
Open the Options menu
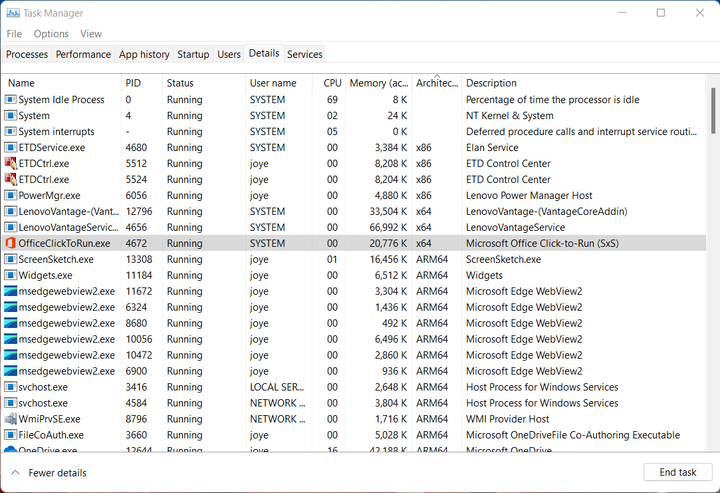(51, 34)
